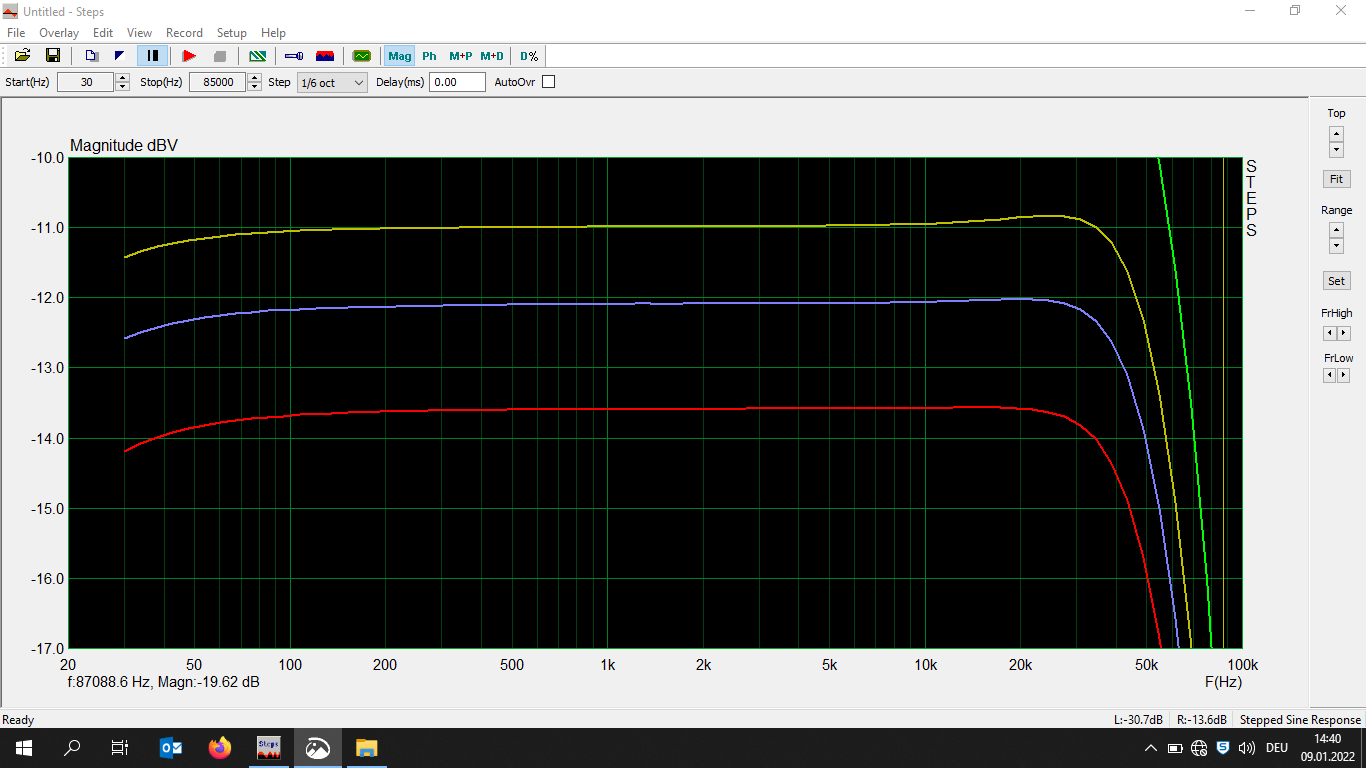The width and height of the screenshot is (1366, 768).
Task: Switch to M+D magnitude plus distortion view
Action: point(492,56)
